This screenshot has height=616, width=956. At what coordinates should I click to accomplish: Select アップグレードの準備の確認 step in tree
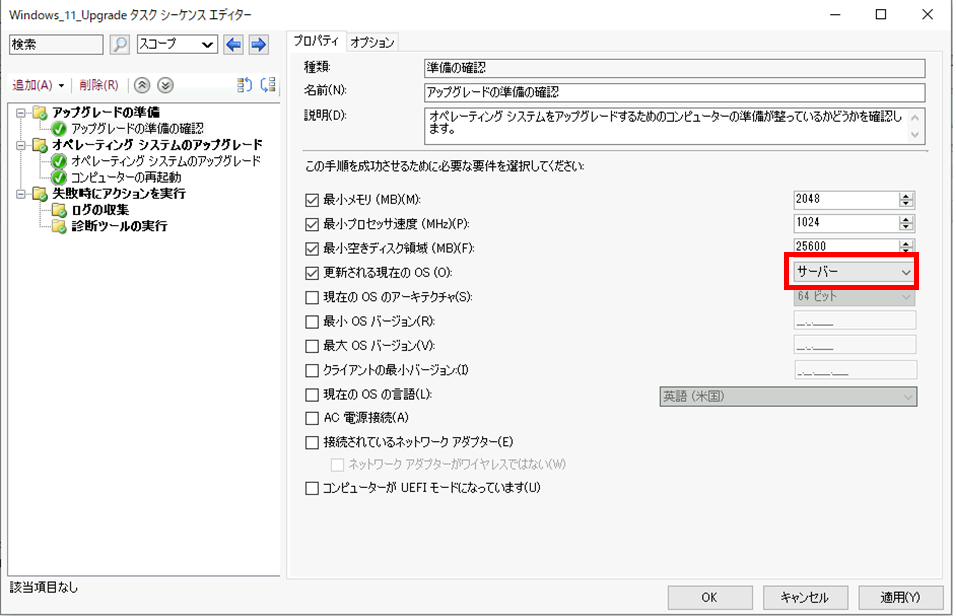click(x=137, y=129)
